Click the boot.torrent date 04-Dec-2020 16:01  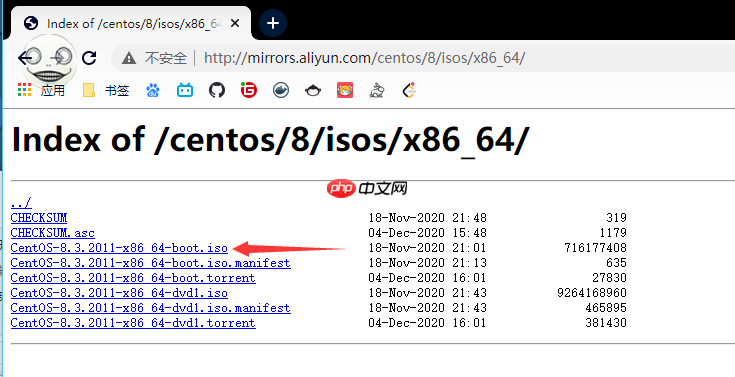428,278
